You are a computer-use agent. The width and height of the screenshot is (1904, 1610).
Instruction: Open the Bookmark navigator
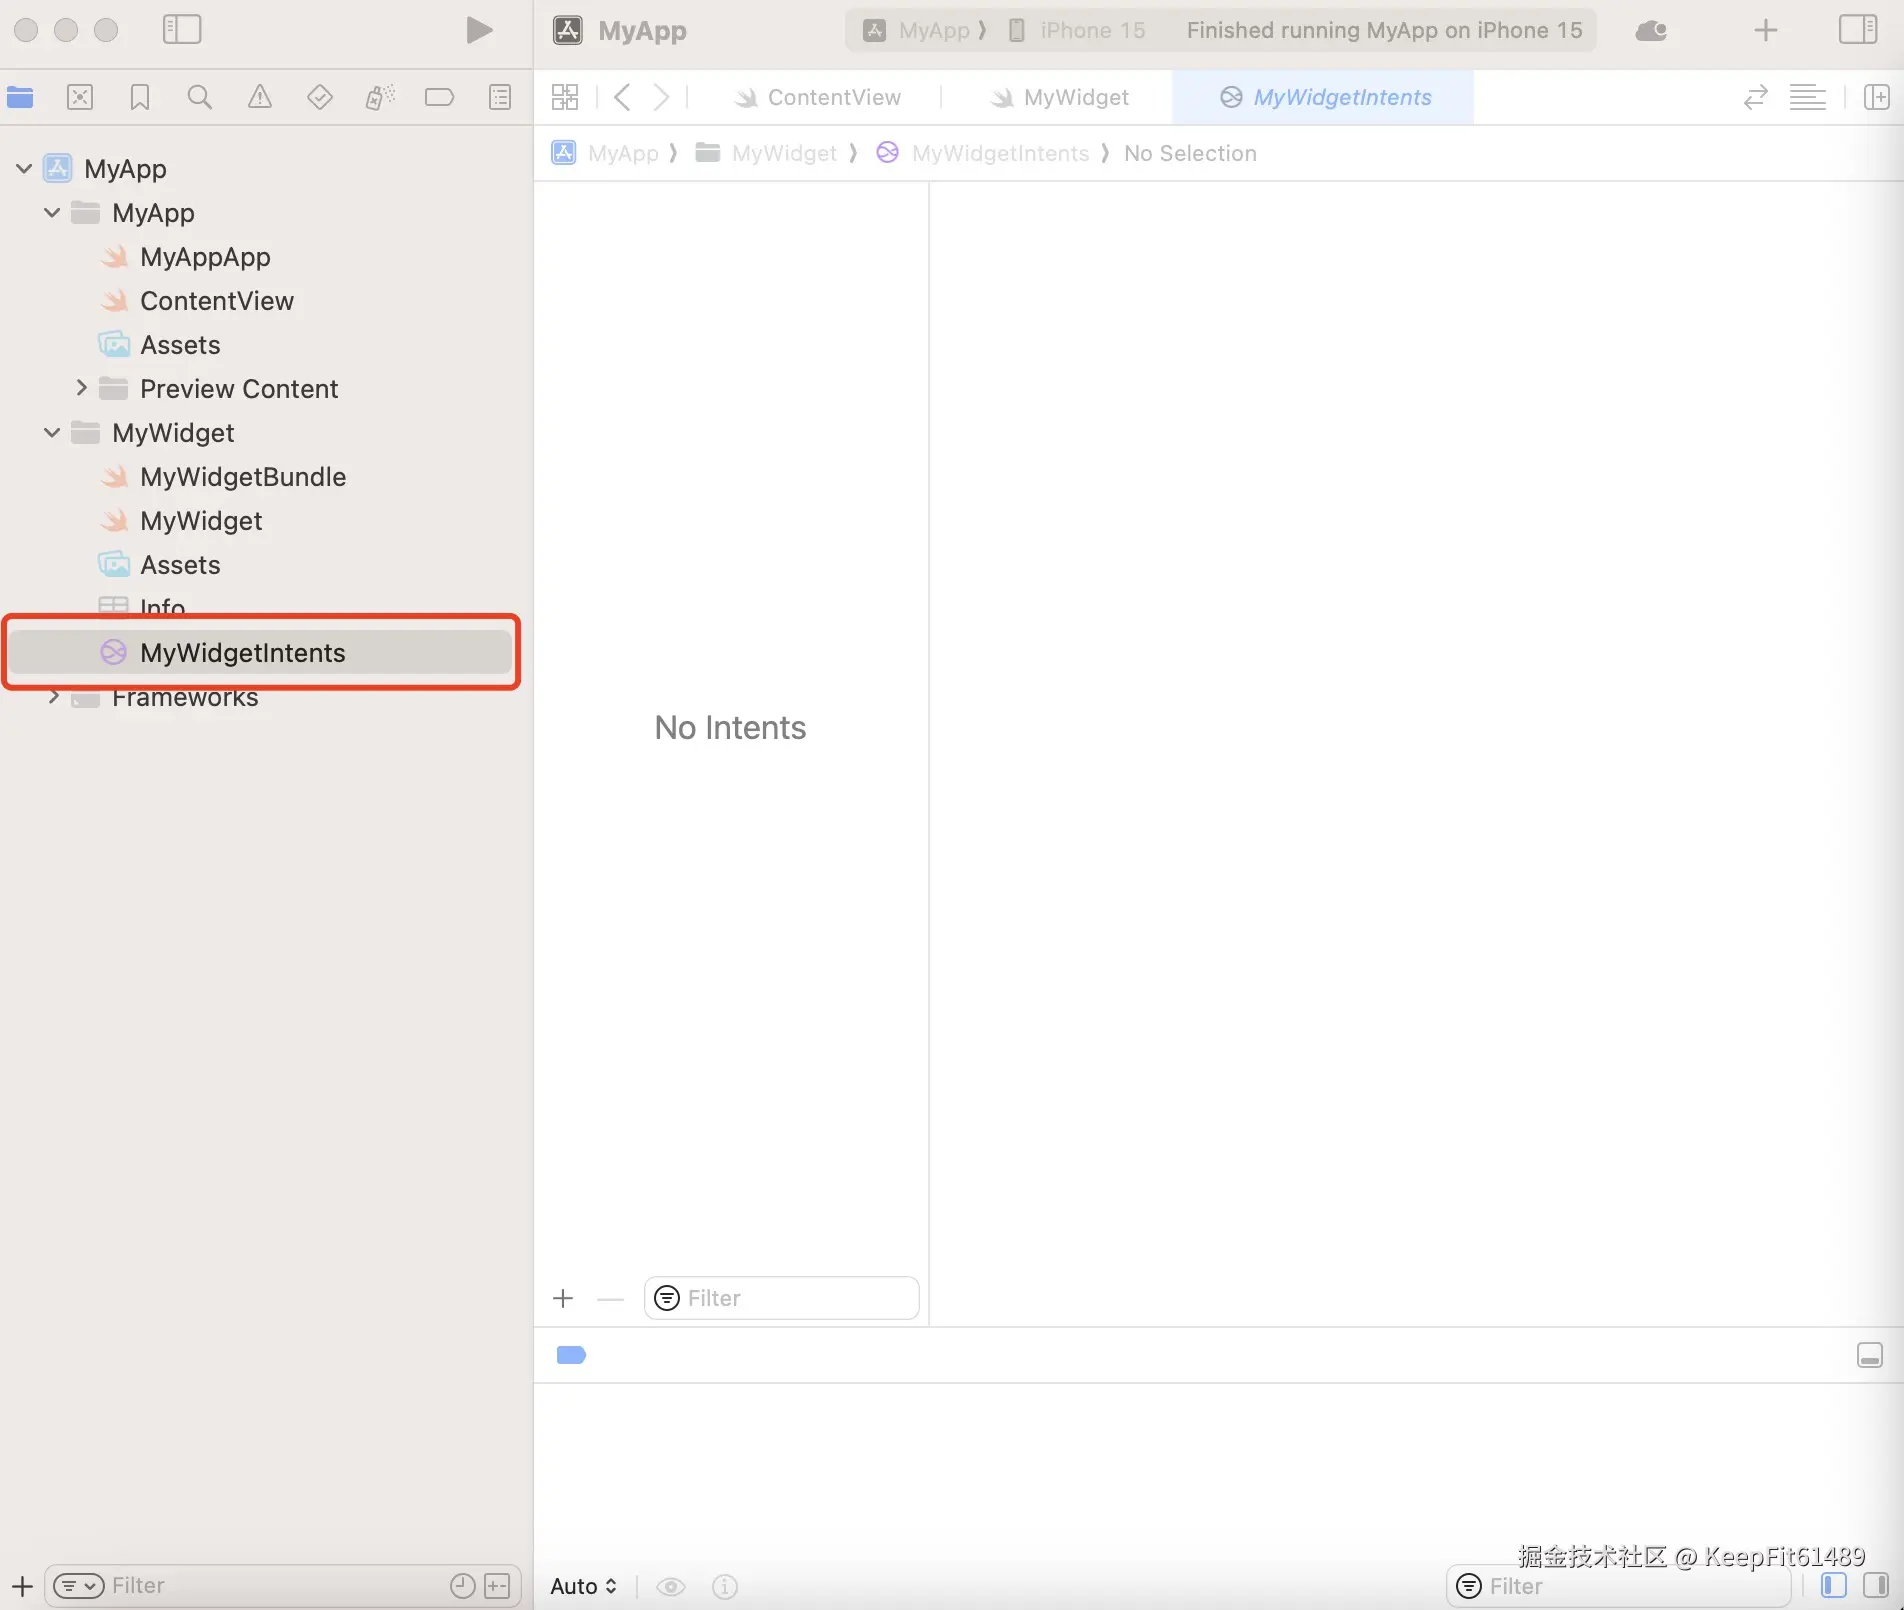pos(140,97)
